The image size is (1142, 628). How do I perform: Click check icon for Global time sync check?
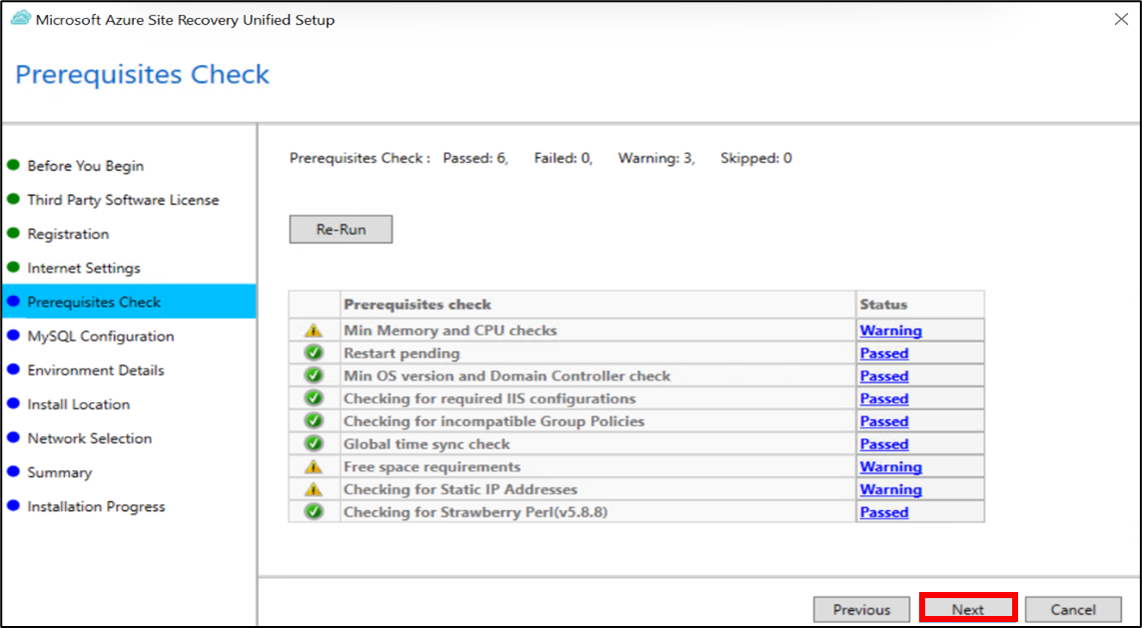pos(314,444)
